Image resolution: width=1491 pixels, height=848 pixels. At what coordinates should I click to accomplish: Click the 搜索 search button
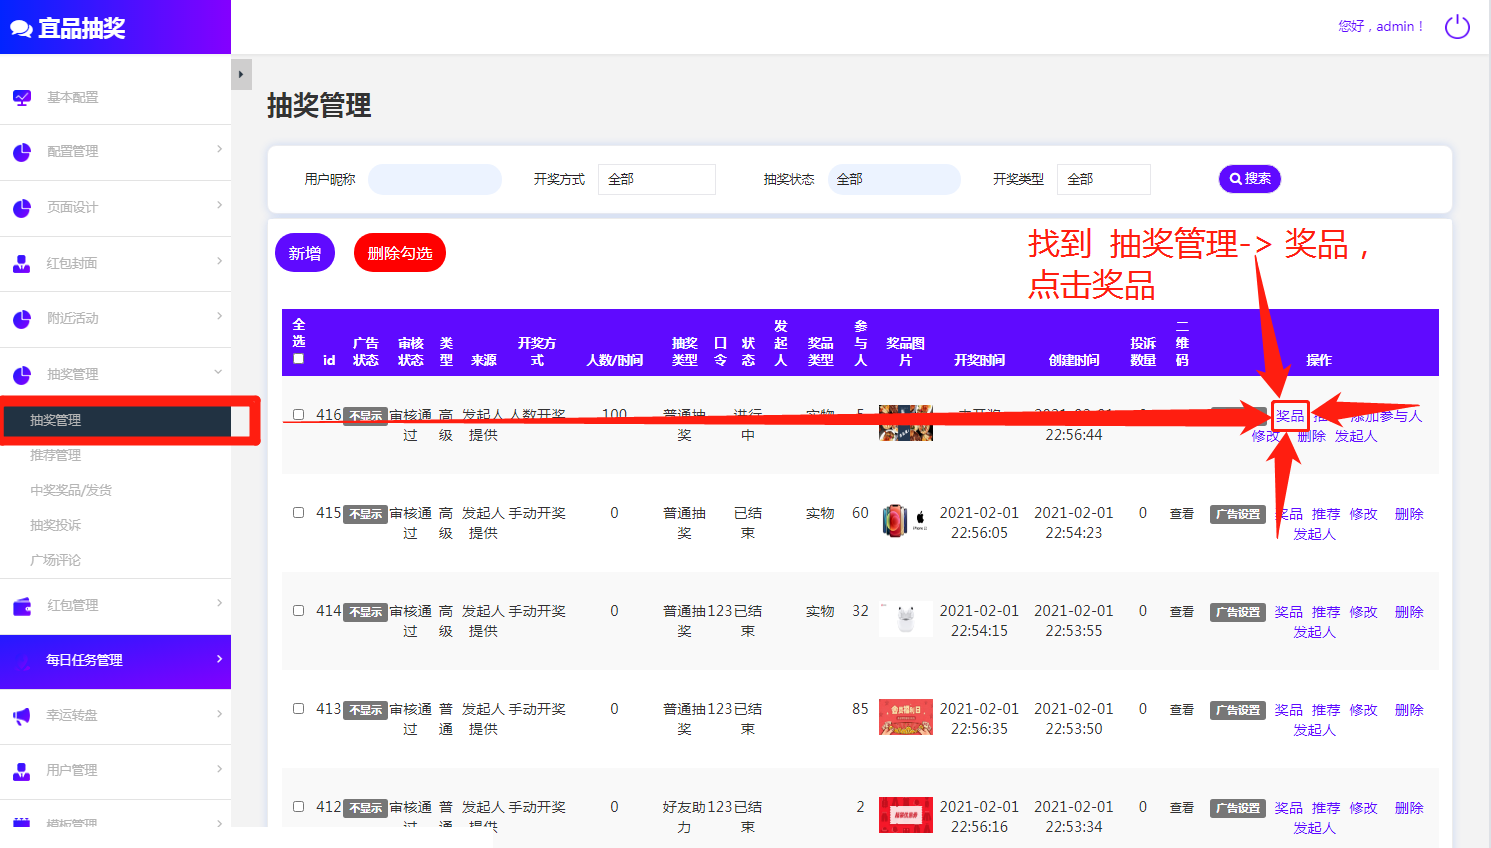pos(1250,179)
